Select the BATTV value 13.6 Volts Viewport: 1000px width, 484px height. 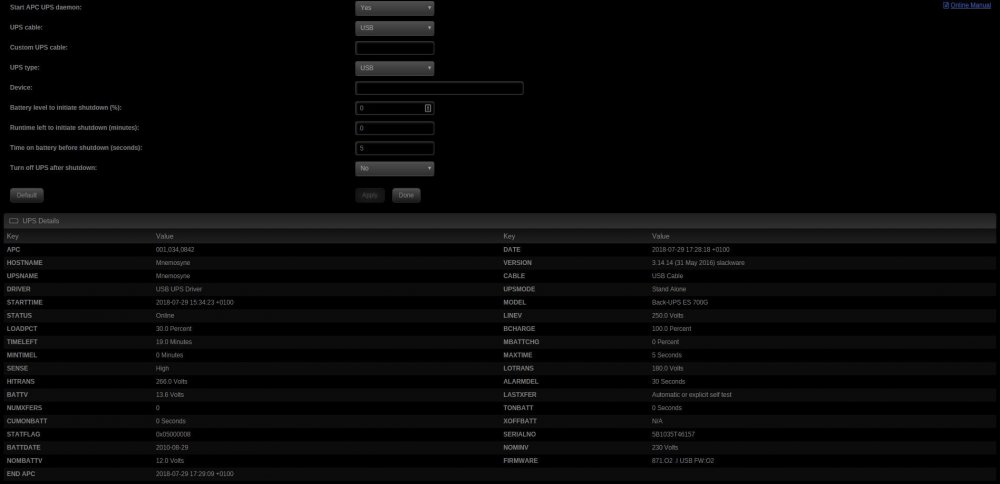[170, 395]
